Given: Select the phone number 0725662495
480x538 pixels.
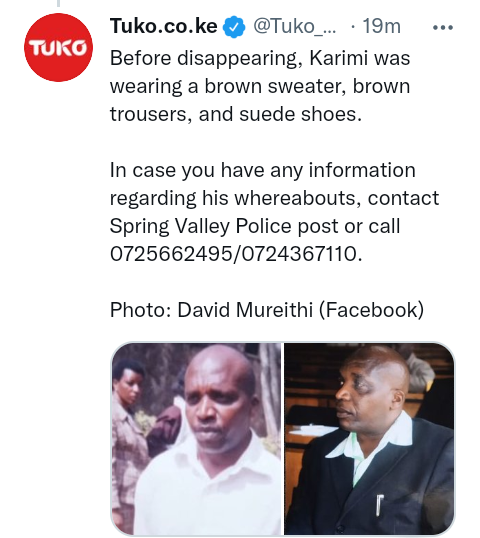Looking at the screenshot, I should [171, 254].
